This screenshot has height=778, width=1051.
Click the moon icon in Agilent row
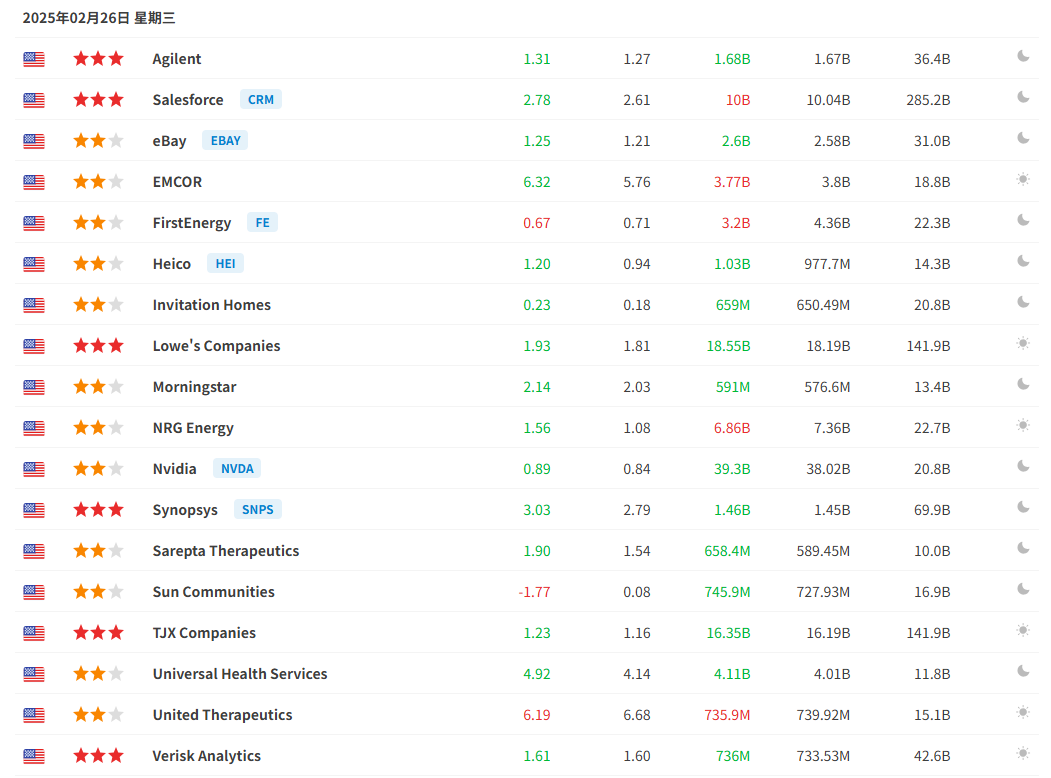click(1023, 57)
